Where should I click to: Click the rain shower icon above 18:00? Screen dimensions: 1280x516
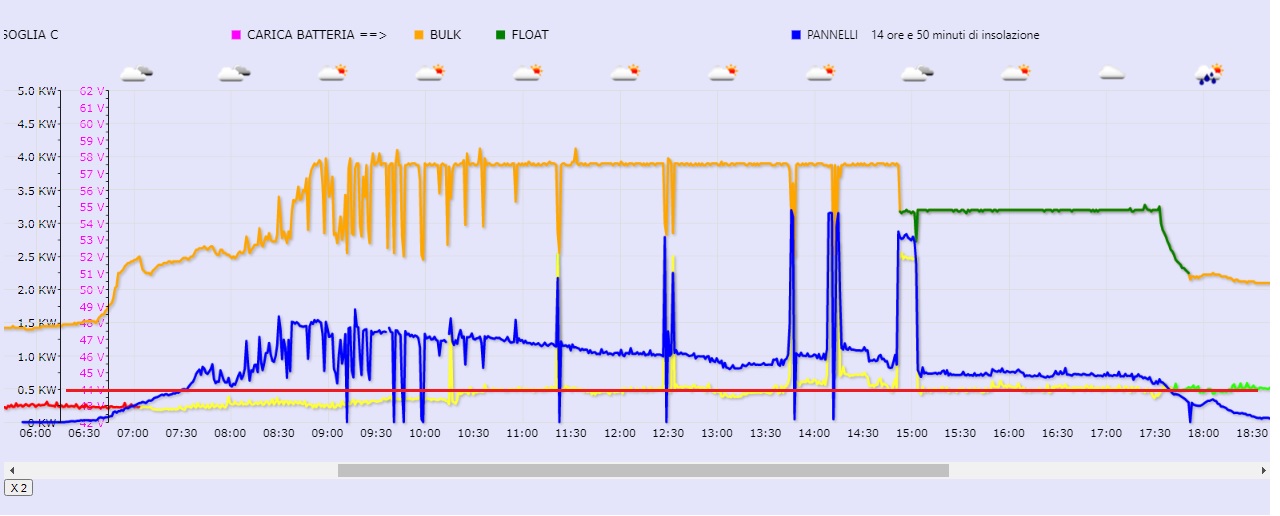point(1209,74)
